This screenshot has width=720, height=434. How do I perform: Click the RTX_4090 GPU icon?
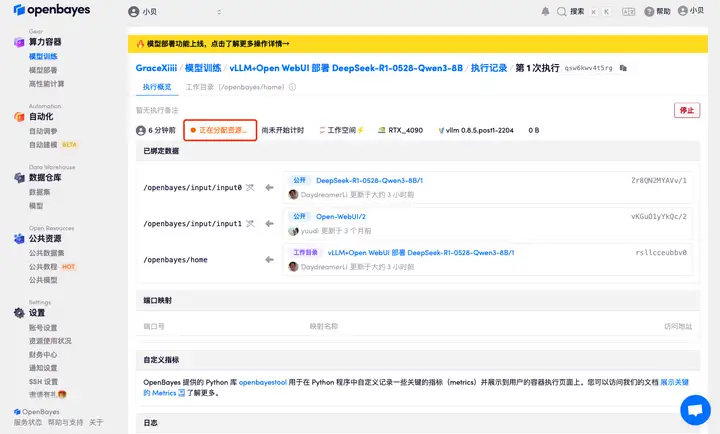(x=382, y=130)
